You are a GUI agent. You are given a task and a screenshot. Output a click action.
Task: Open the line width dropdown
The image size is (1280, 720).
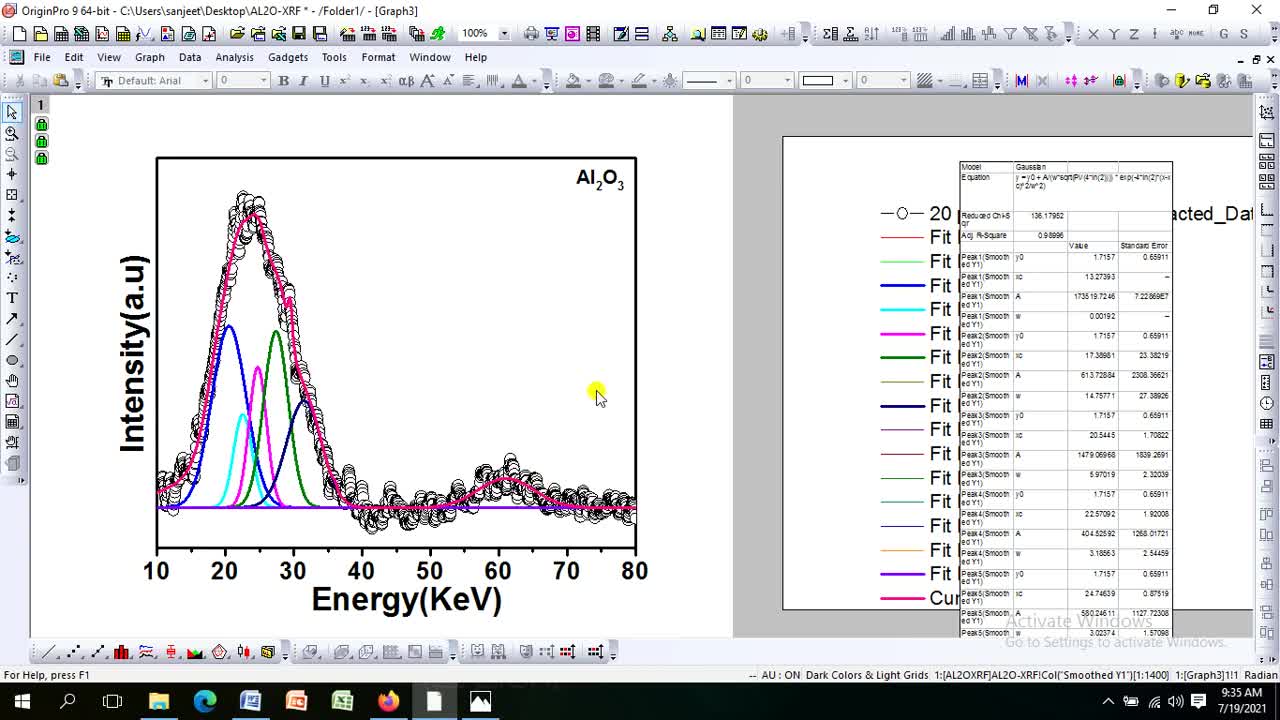(x=787, y=80)
